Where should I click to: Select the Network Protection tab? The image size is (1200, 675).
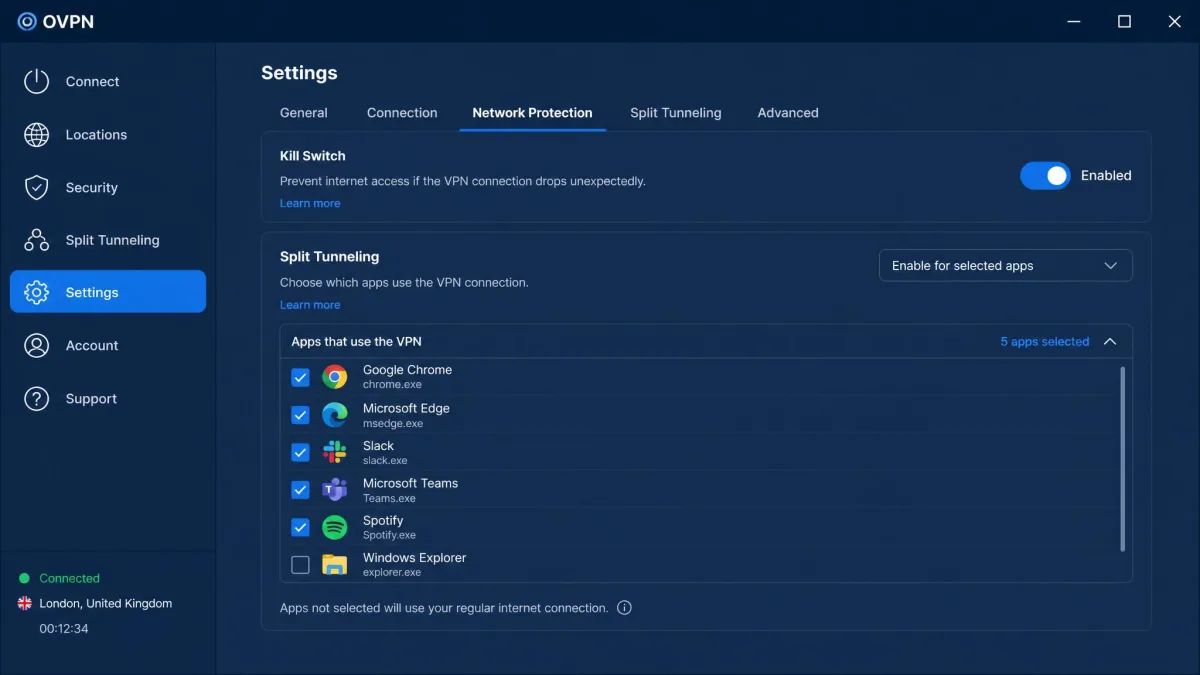532,113
